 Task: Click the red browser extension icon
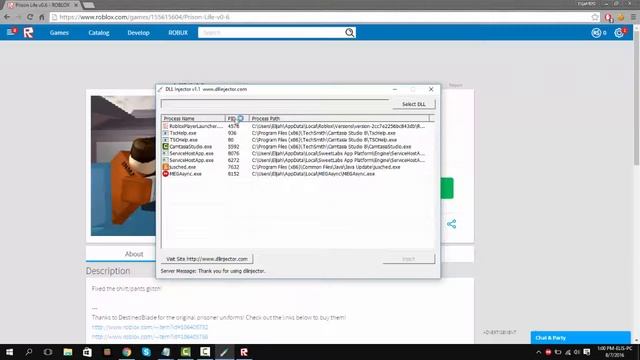[x=609, y=17]
